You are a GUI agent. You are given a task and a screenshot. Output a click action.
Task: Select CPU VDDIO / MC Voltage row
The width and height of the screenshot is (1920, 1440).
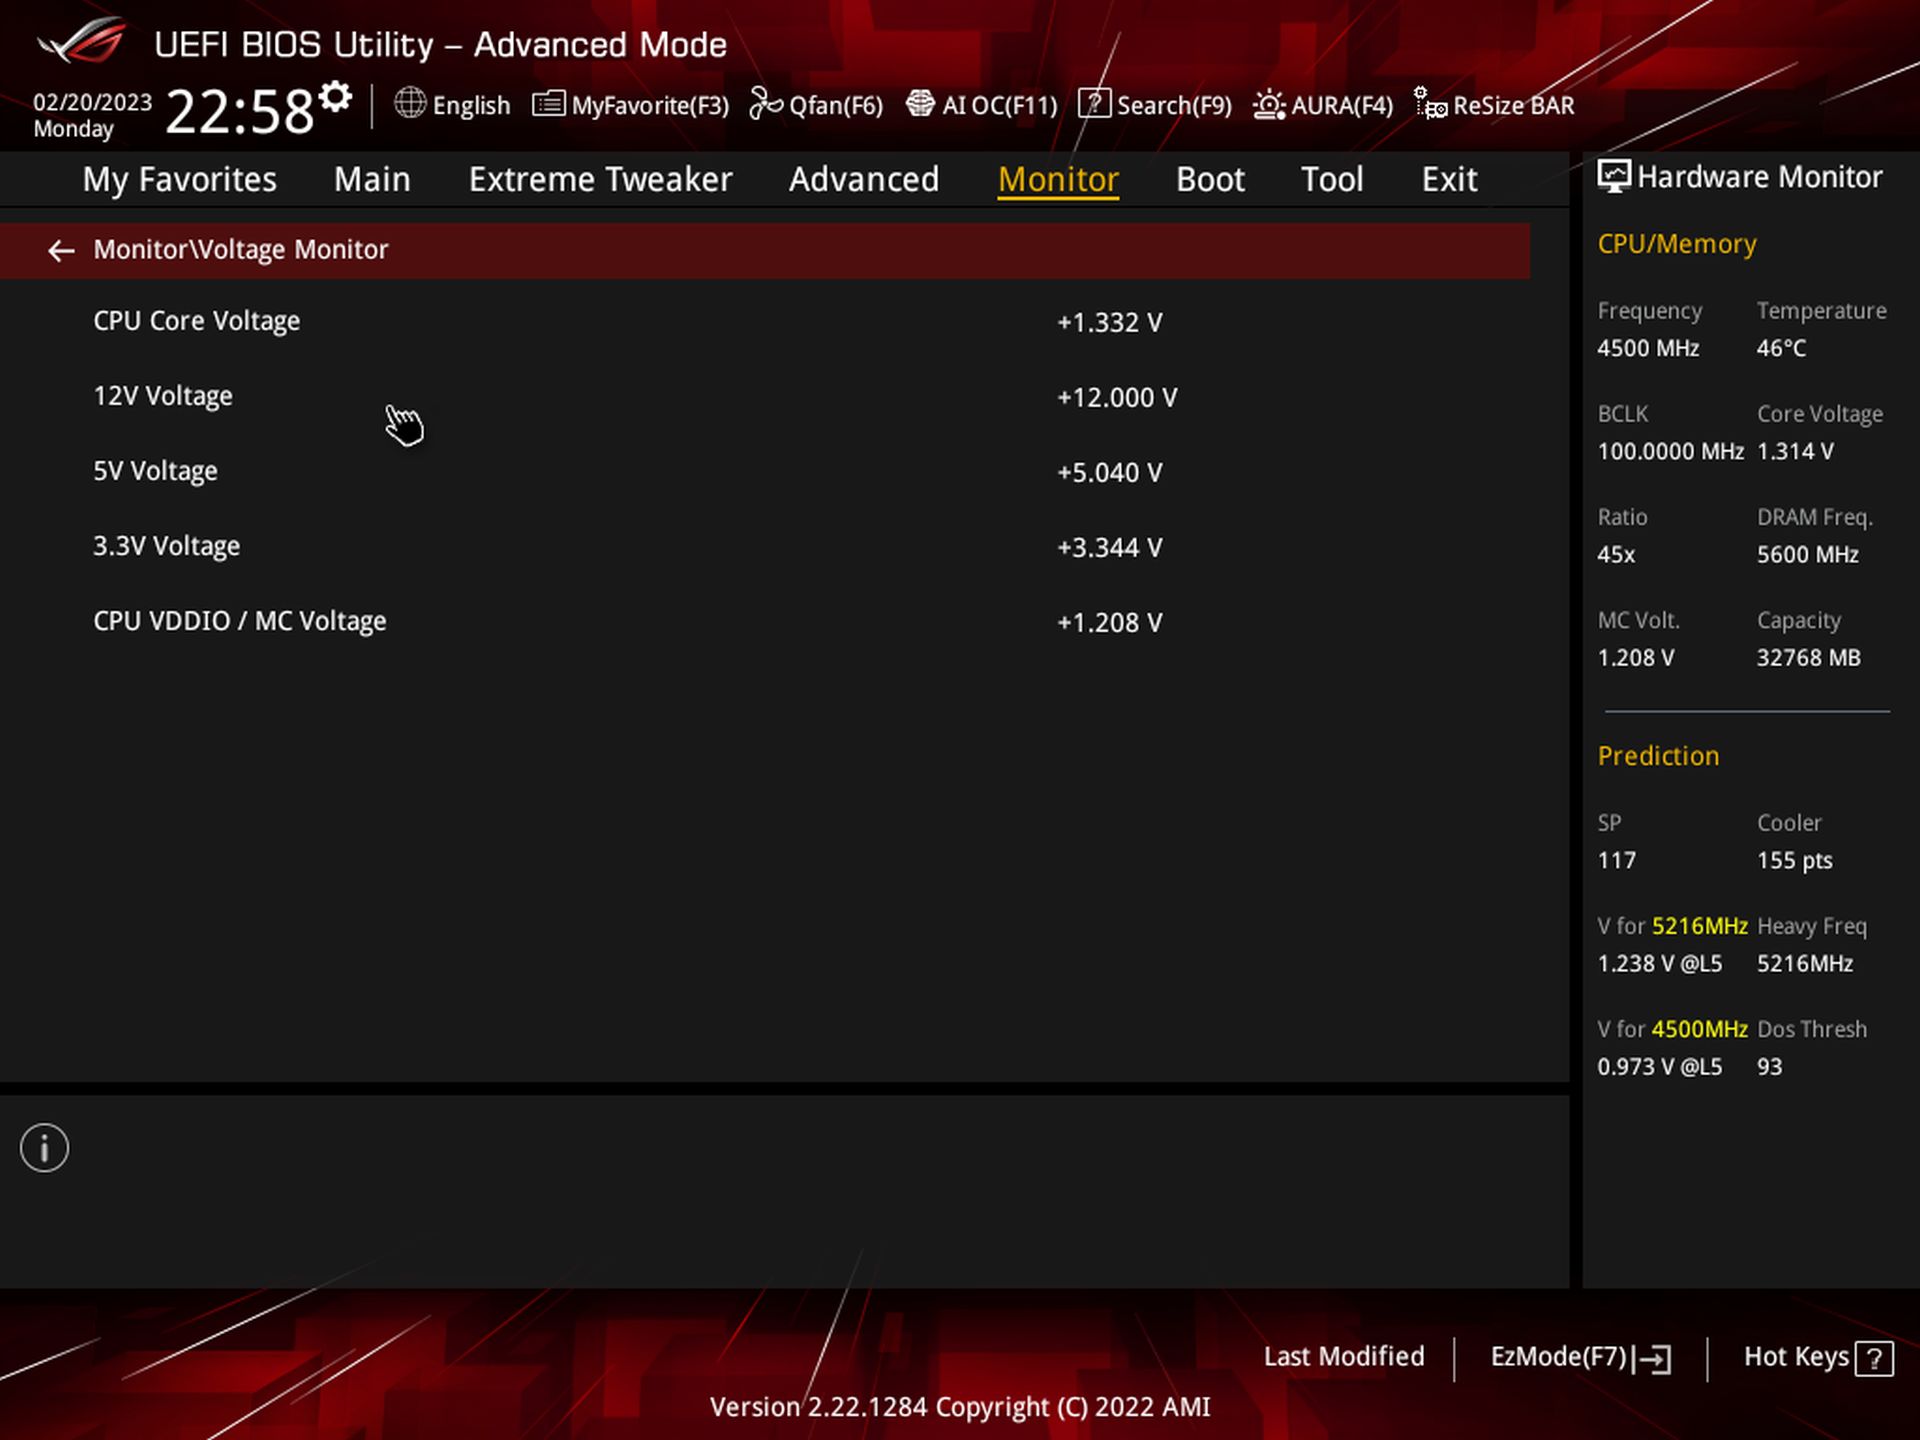click(239, 621)
